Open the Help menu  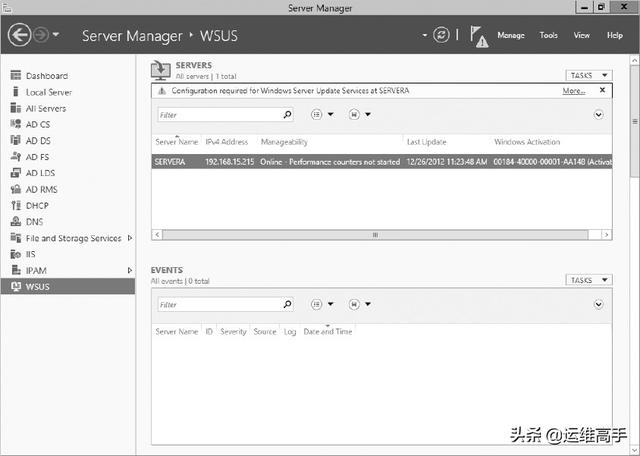614,36
